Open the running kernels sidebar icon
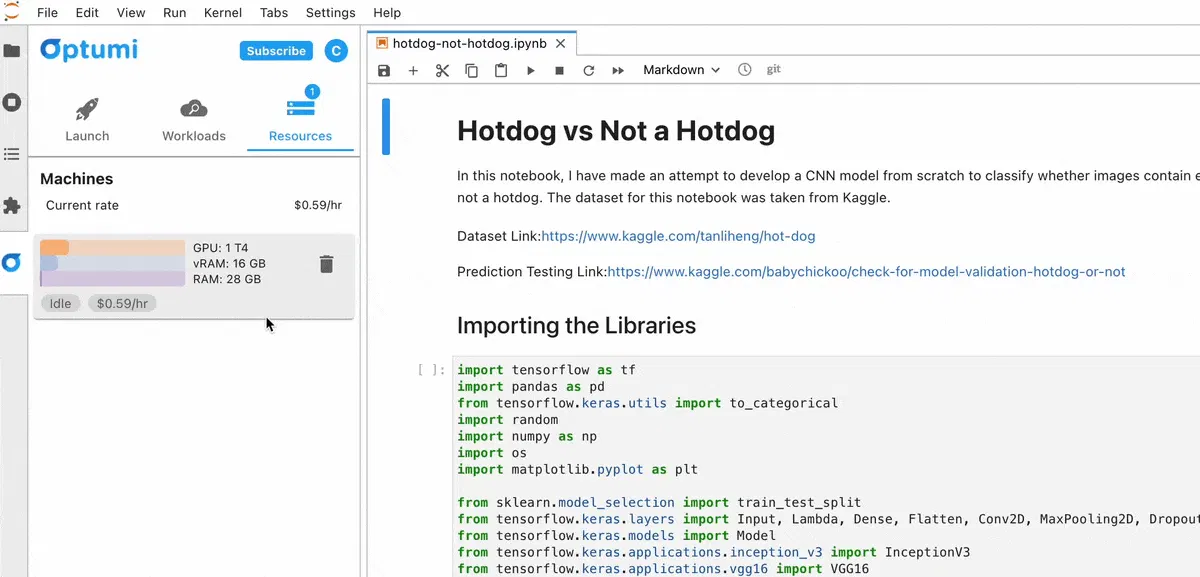 click(x=12, y=102)
